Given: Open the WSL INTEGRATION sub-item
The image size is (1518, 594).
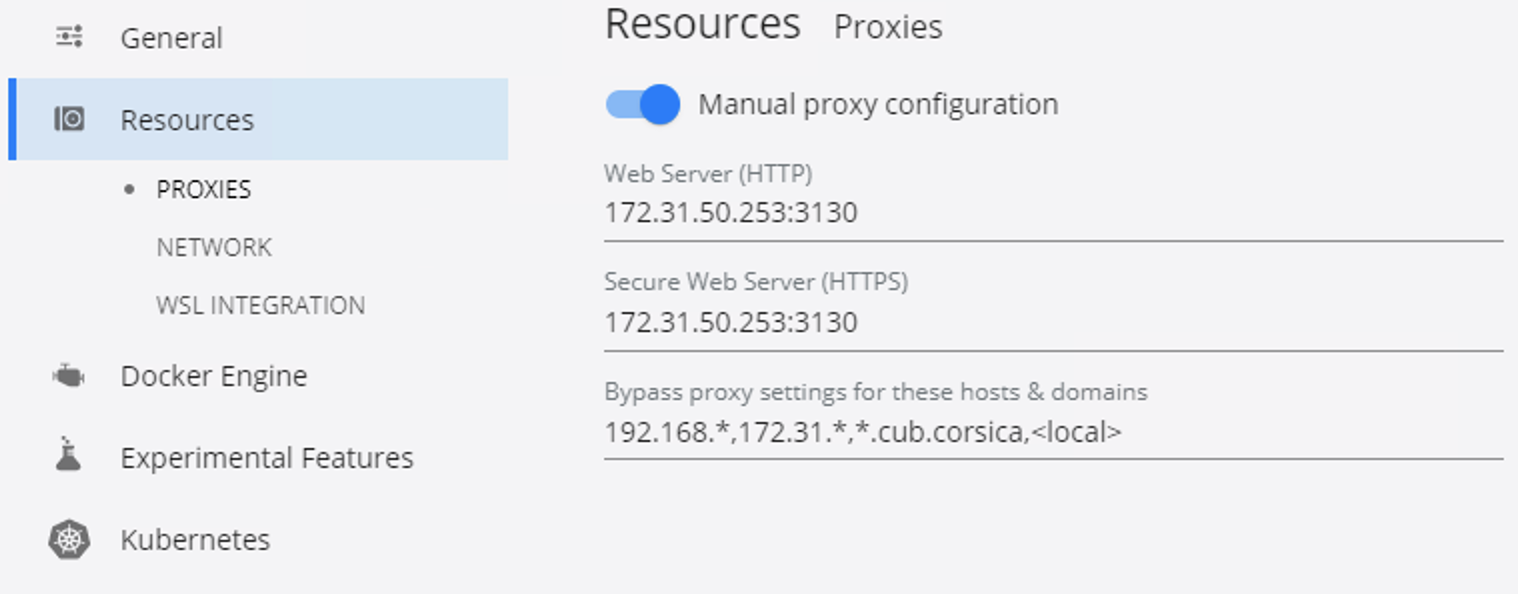Looking at the screenshot, I should 261,305.
